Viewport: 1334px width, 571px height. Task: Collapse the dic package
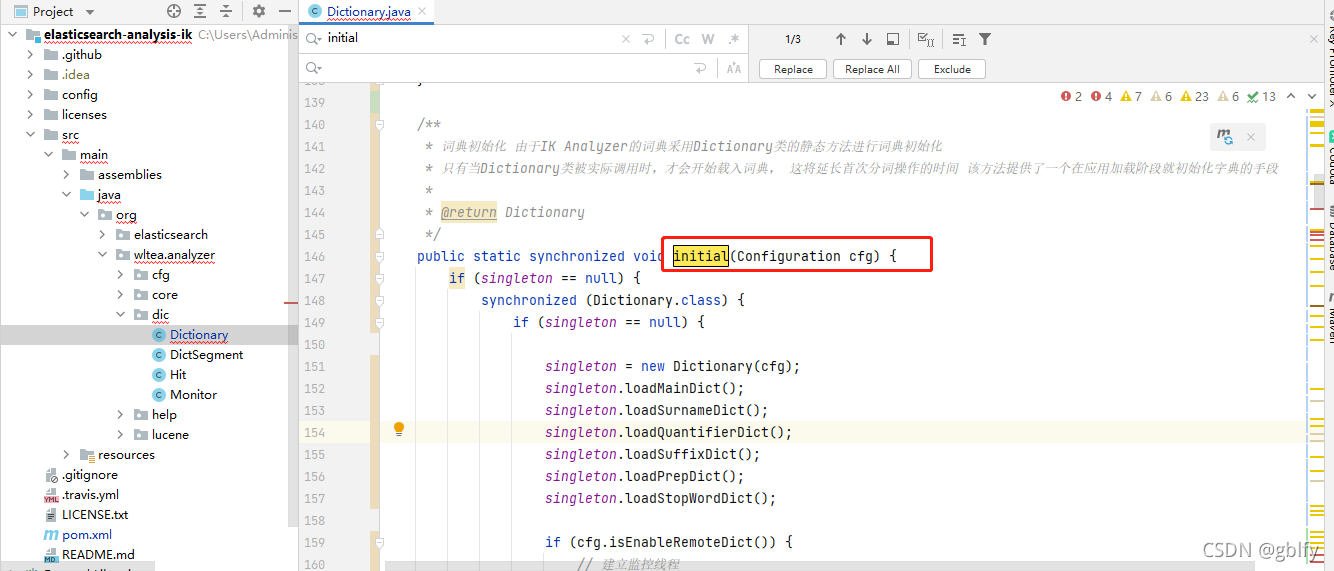click(121, 315)
